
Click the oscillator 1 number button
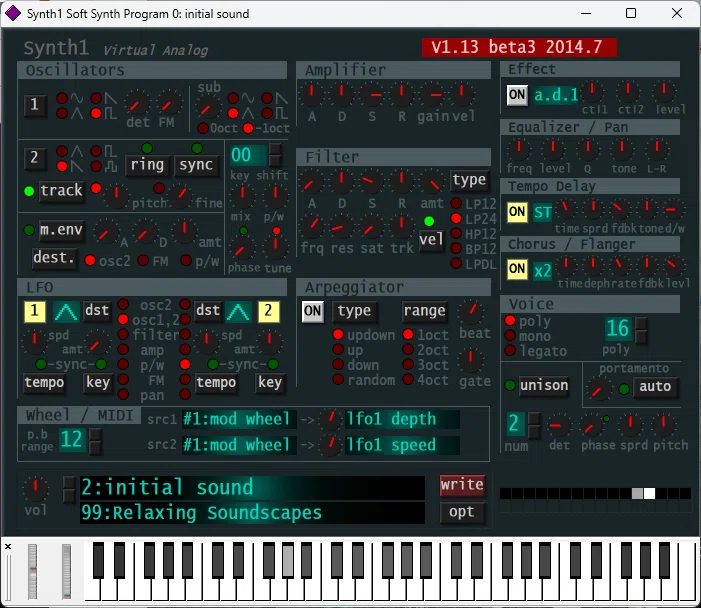(34, 105)
